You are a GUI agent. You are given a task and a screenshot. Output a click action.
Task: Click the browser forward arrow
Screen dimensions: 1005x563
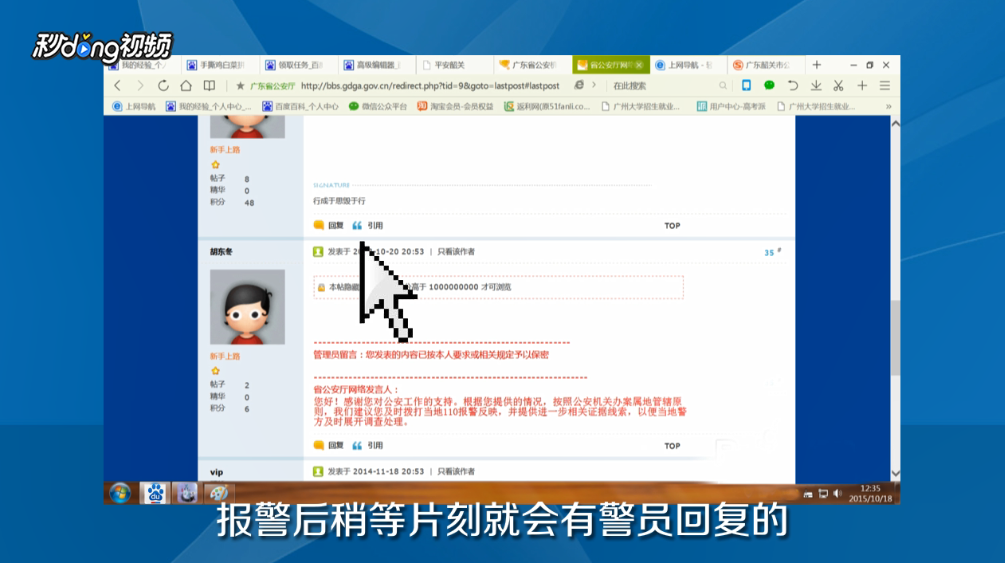coord(140,85)
